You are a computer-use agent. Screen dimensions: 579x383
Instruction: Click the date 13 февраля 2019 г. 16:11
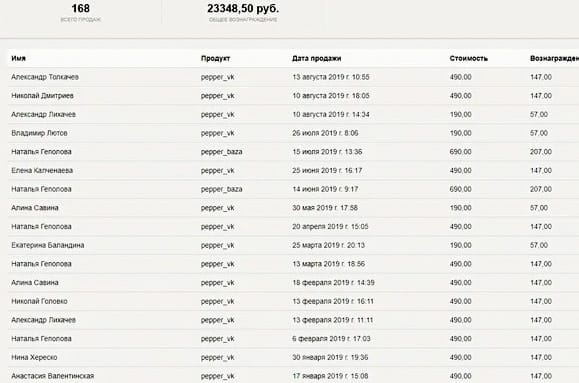(x=333, y=301)
